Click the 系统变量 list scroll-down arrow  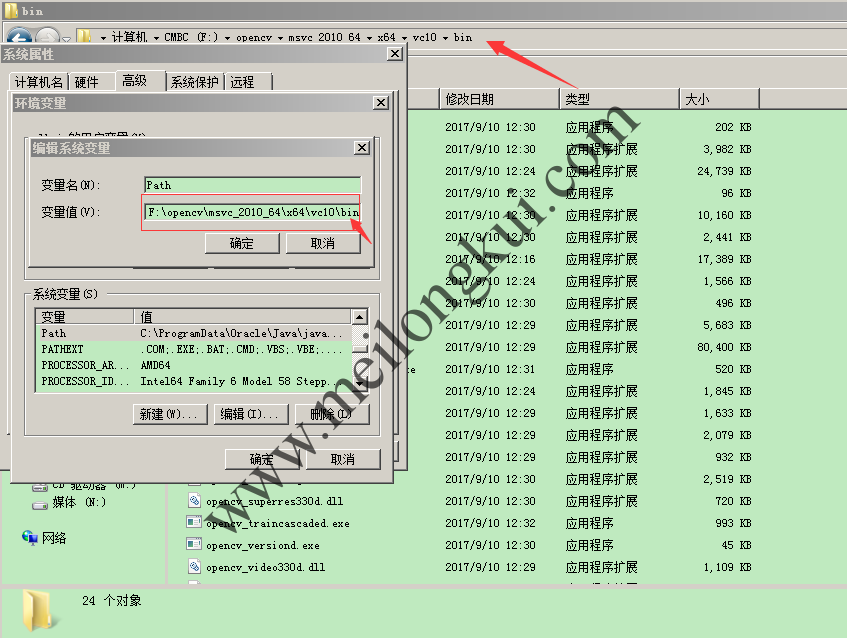tap(359, 384)
